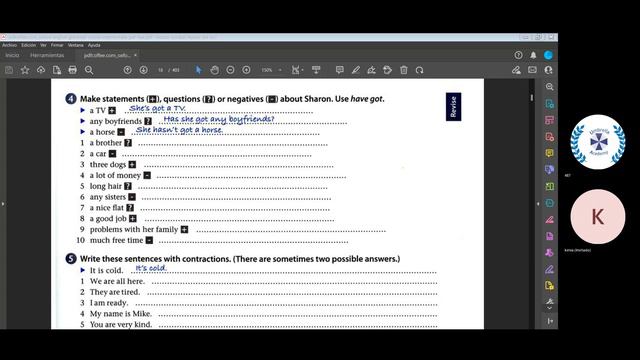Click the text "a brother" in exercise 4
This screenshot has height=360, width=640.
click(x=106, y=143)
